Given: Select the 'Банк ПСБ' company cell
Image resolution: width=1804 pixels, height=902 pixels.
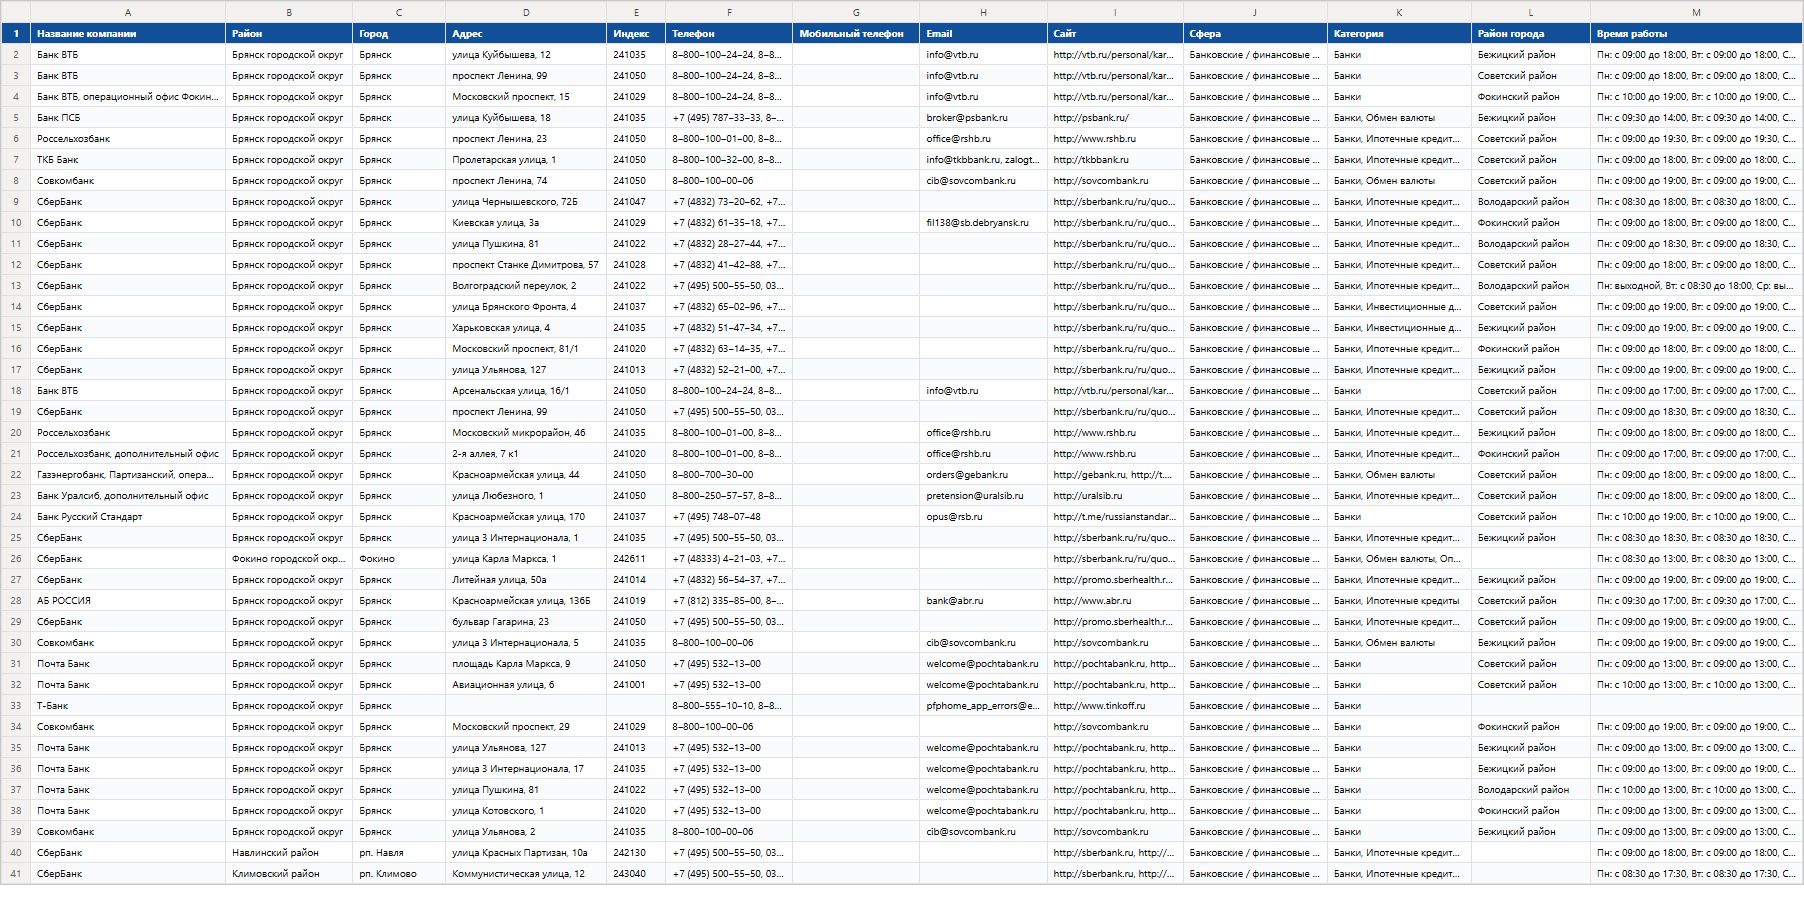Looking at the screenshot, I should click(x=128, y=118).
